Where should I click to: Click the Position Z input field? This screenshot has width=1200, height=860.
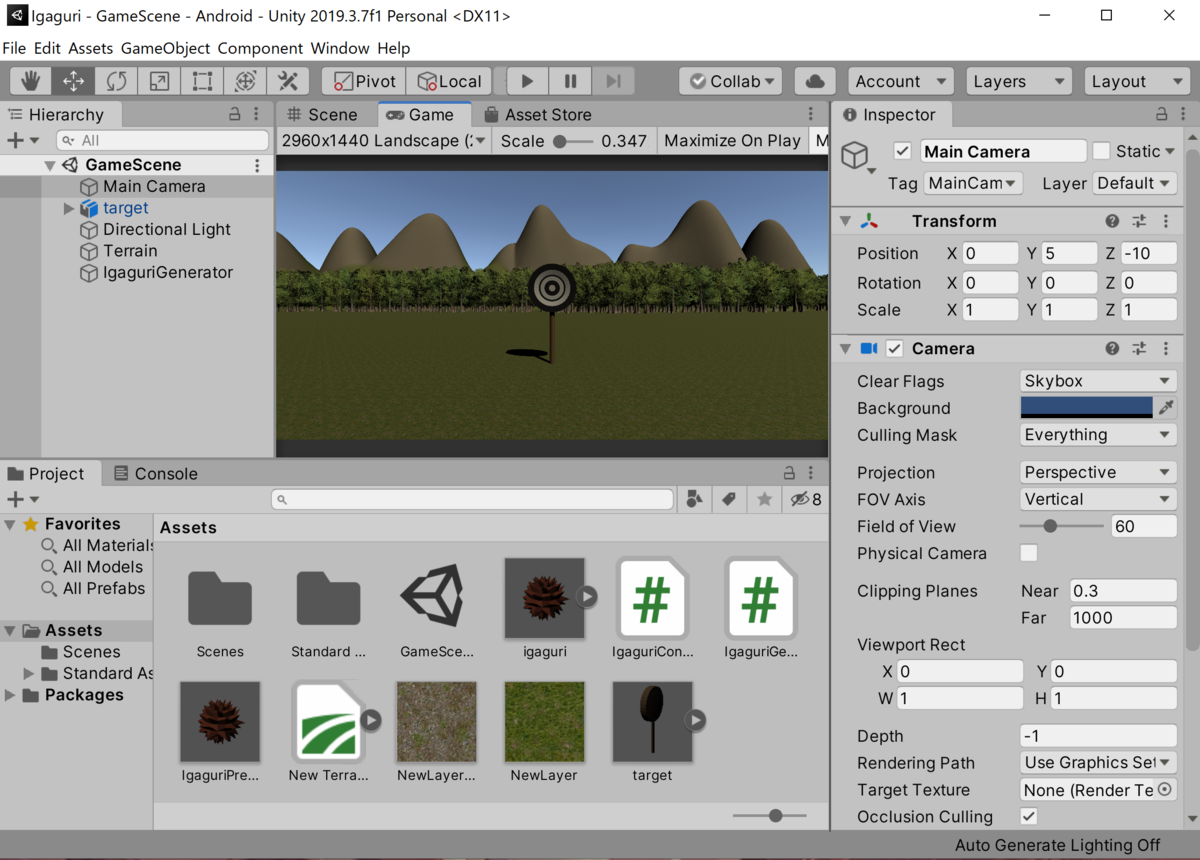(x=1148, y=254)
